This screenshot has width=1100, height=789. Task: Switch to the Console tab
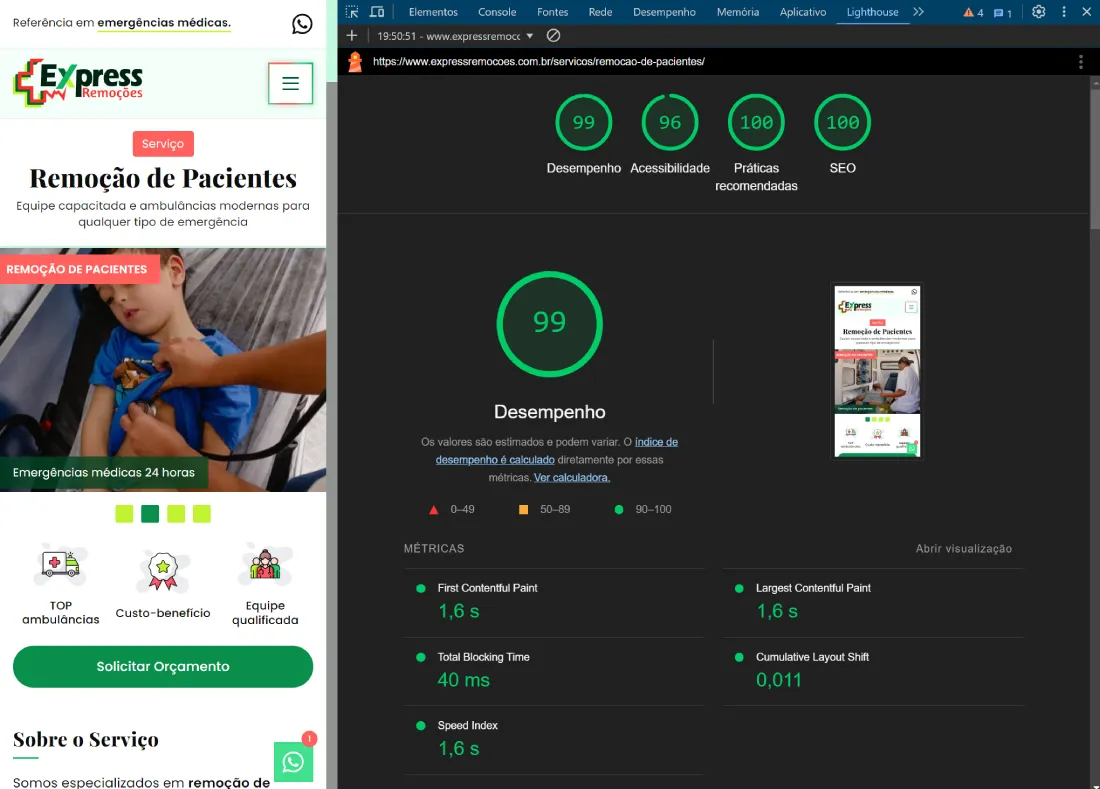497,12
